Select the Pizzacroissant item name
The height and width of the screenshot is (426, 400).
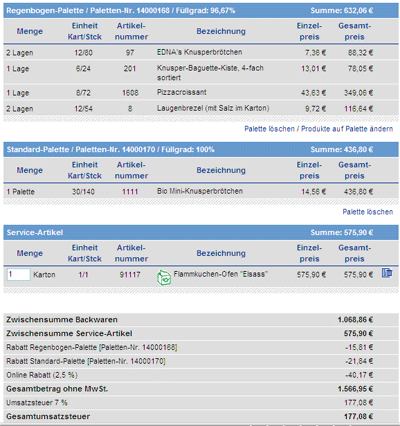(x=182, y=92)
